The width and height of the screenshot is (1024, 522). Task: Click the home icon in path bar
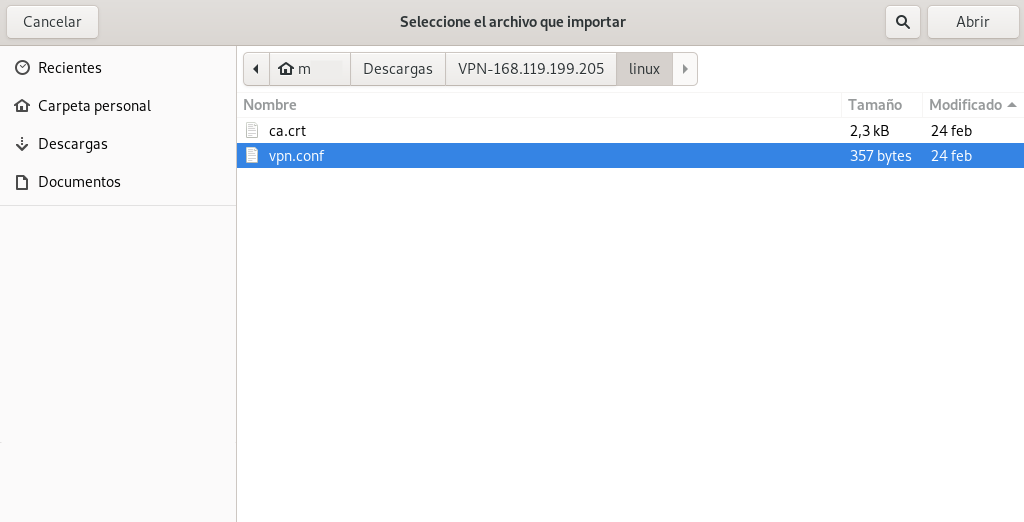coord(285,69)
